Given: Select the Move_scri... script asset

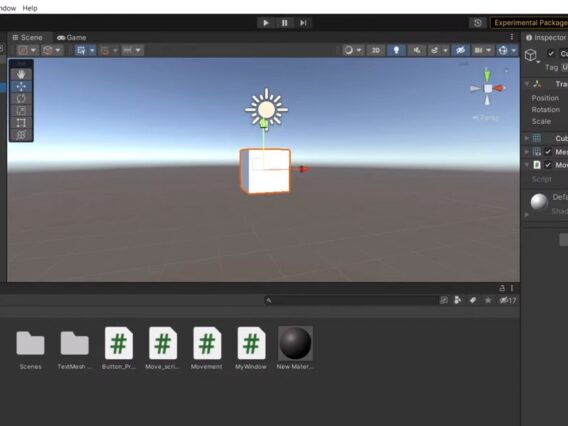Looking at the screenshot, I should (163, 349).
